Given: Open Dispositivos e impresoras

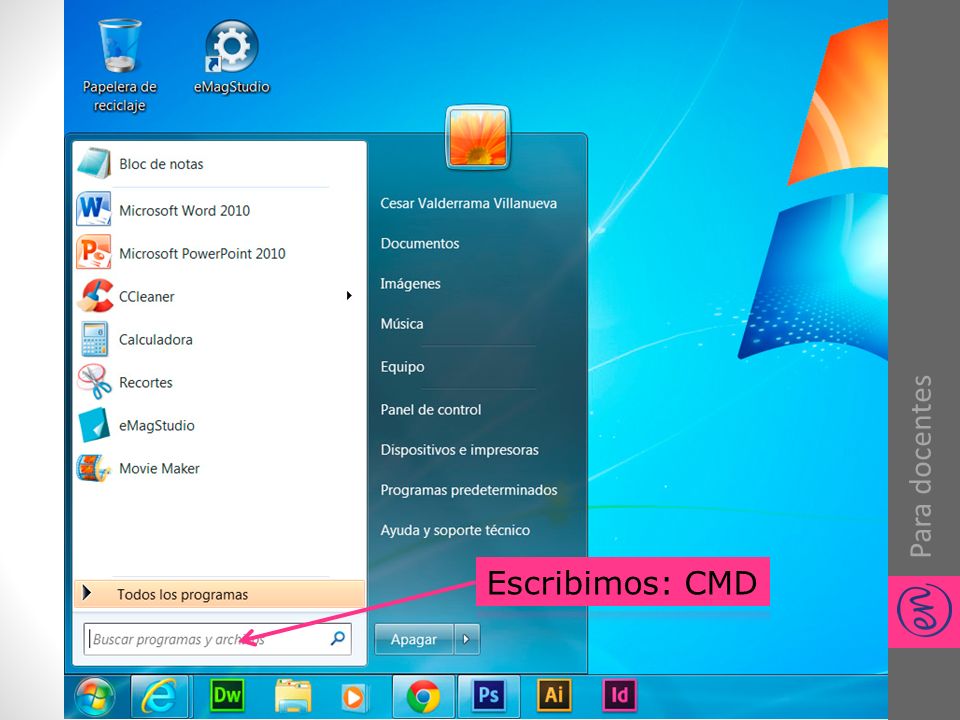Looking at the screenshot, I should click(x=459, y=449).
